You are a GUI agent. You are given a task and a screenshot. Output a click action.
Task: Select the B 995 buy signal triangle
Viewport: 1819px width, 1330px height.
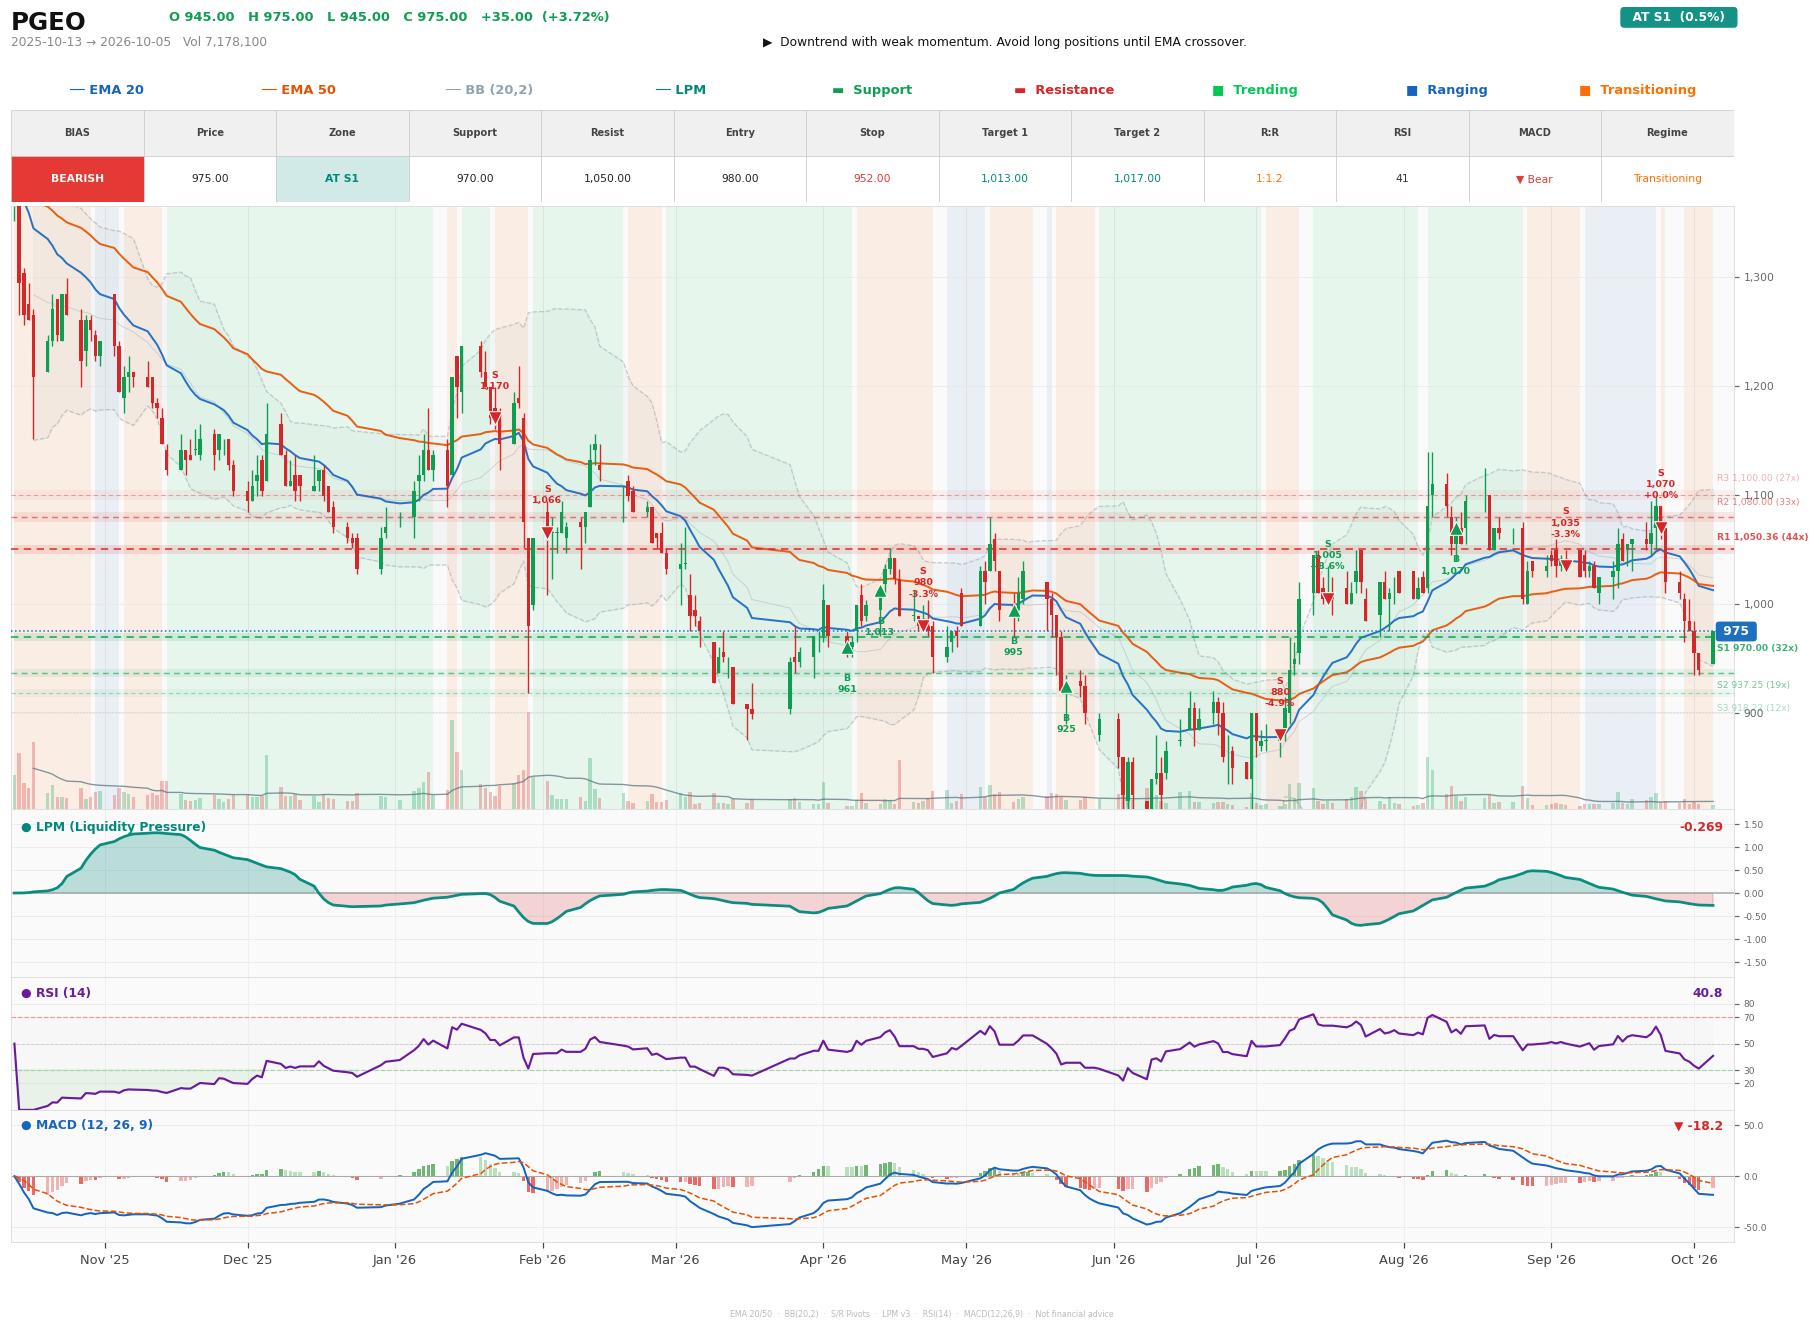pyautogui.click(x=1014, y=610)
